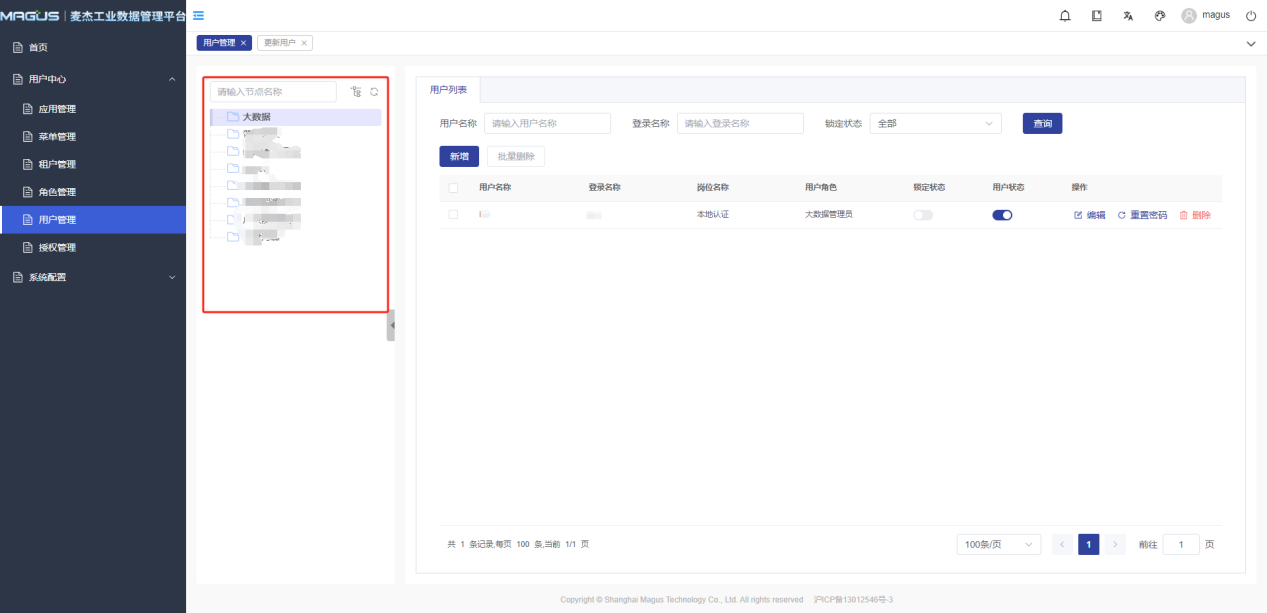Check the select-all checkbox in table header

[453, 188]
